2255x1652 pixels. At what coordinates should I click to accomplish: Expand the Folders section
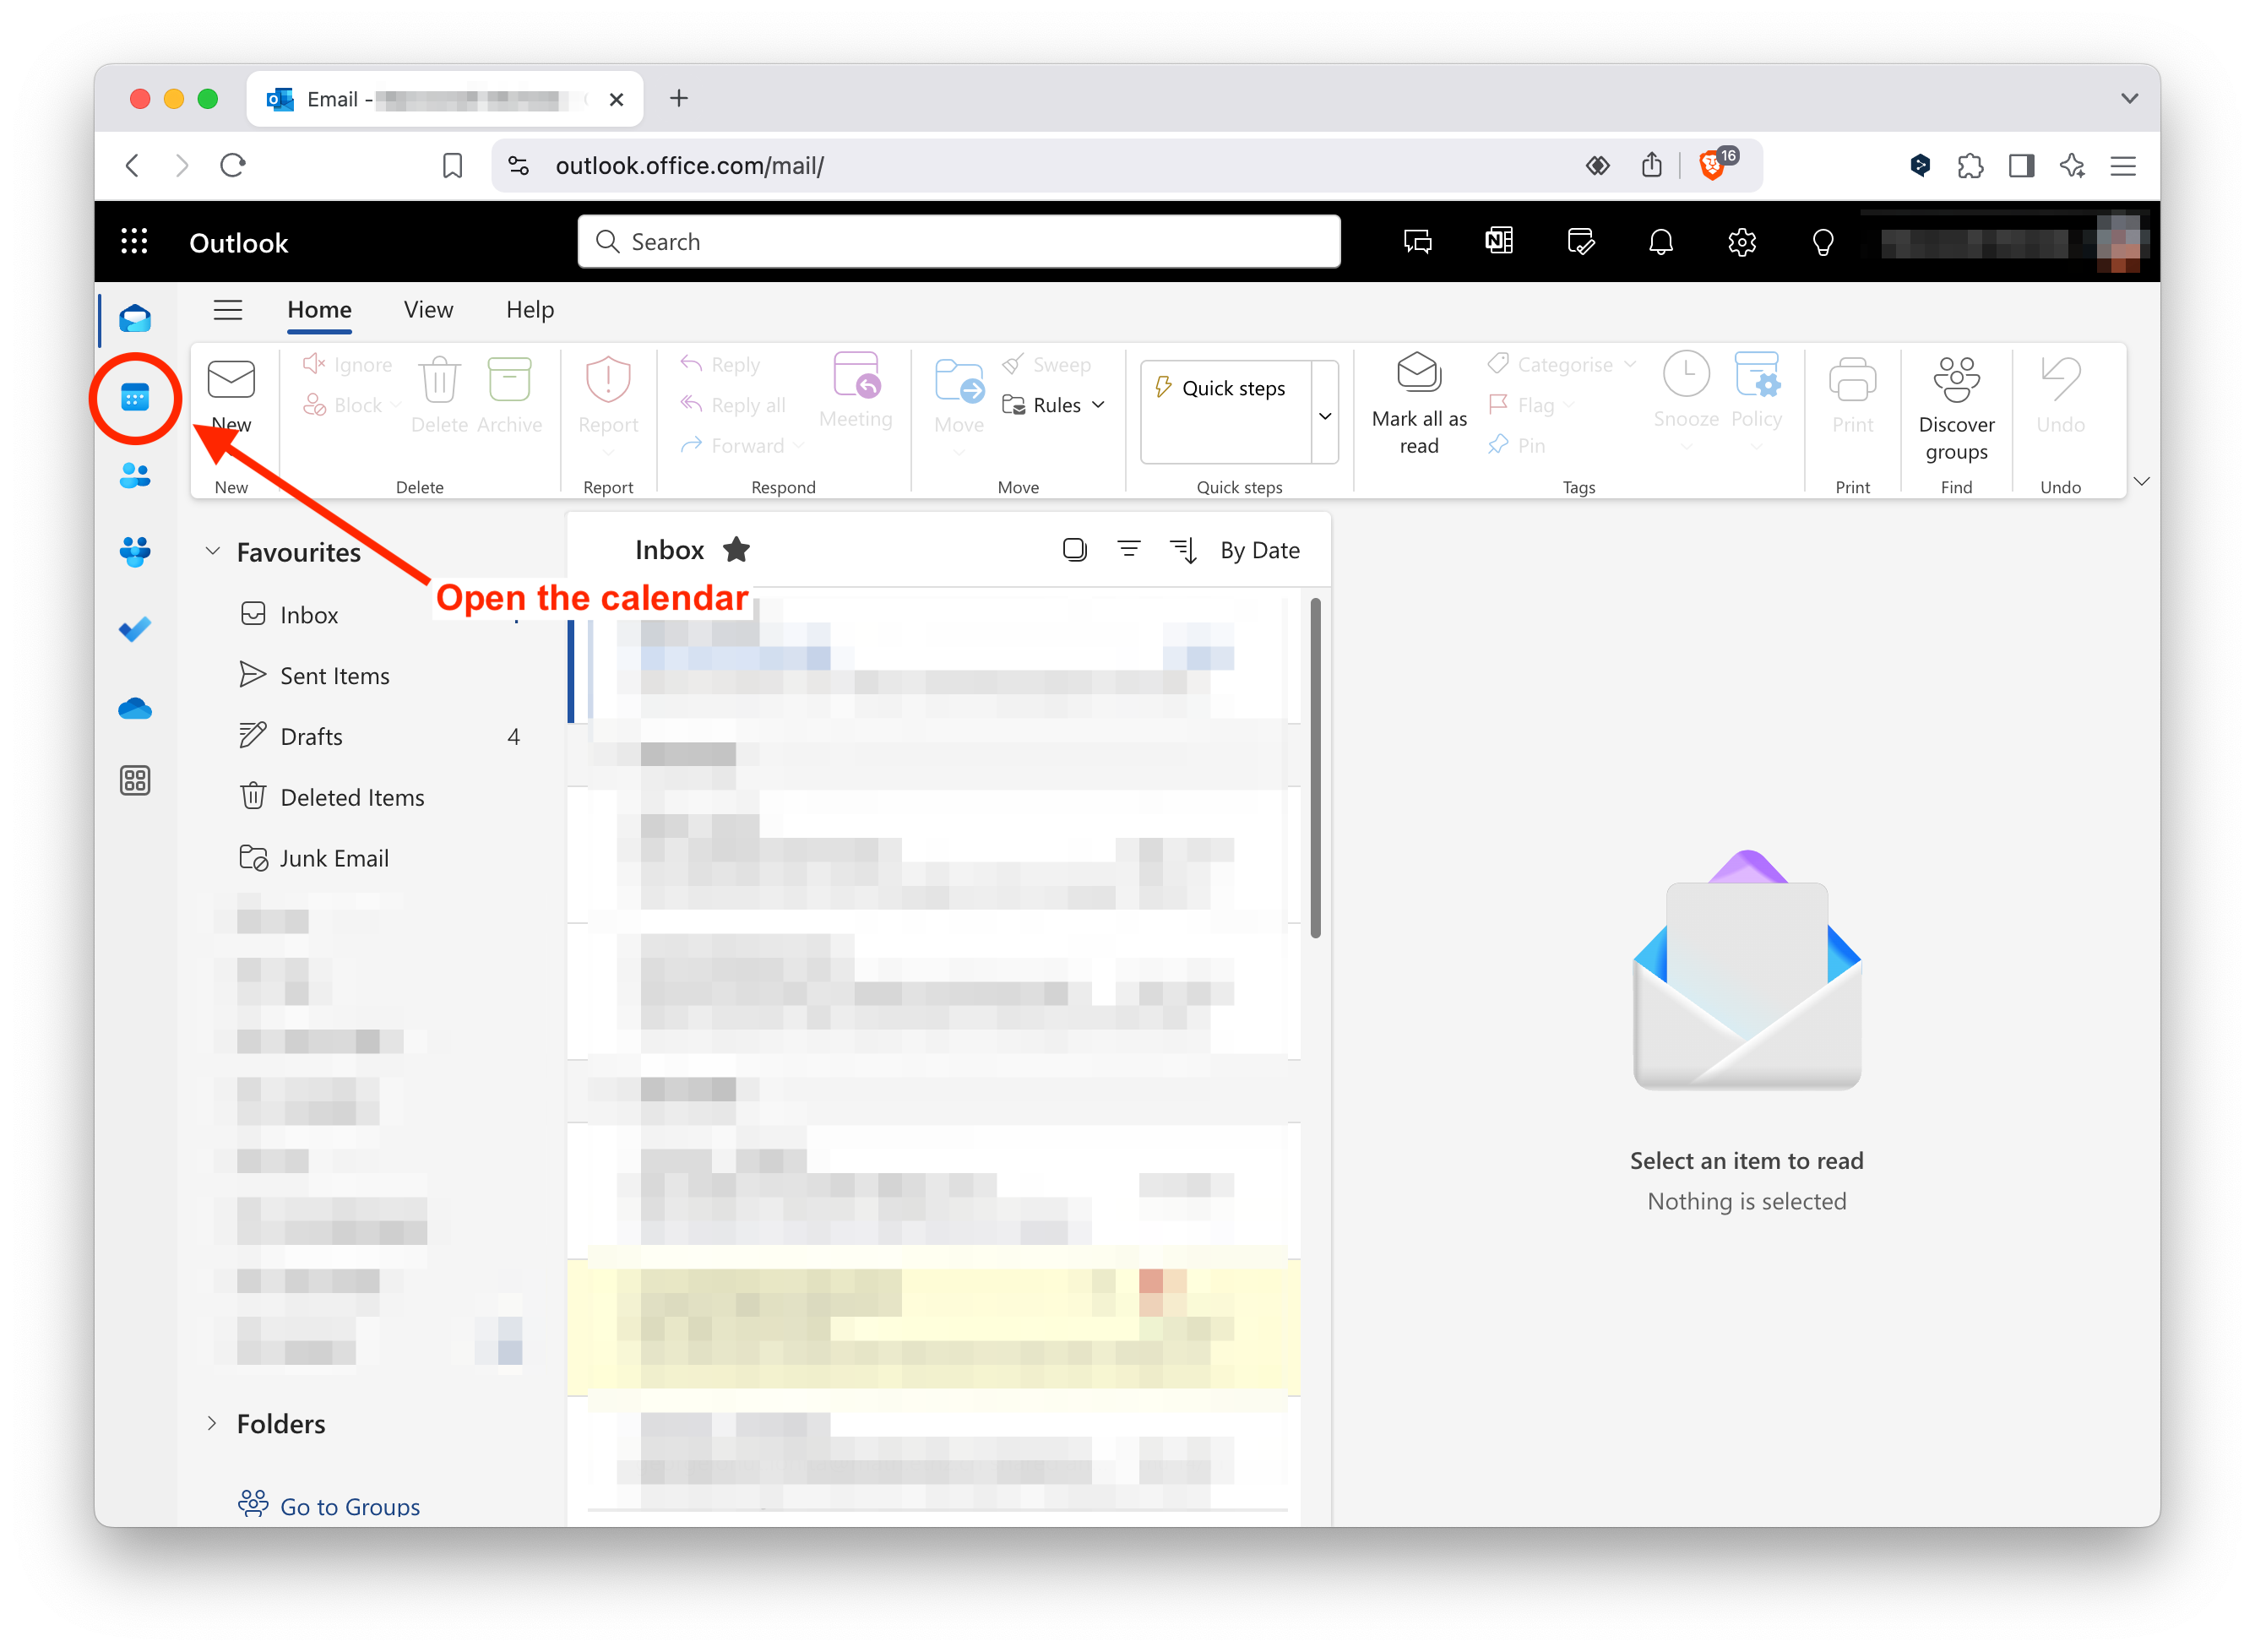(x=212, y=1423)
